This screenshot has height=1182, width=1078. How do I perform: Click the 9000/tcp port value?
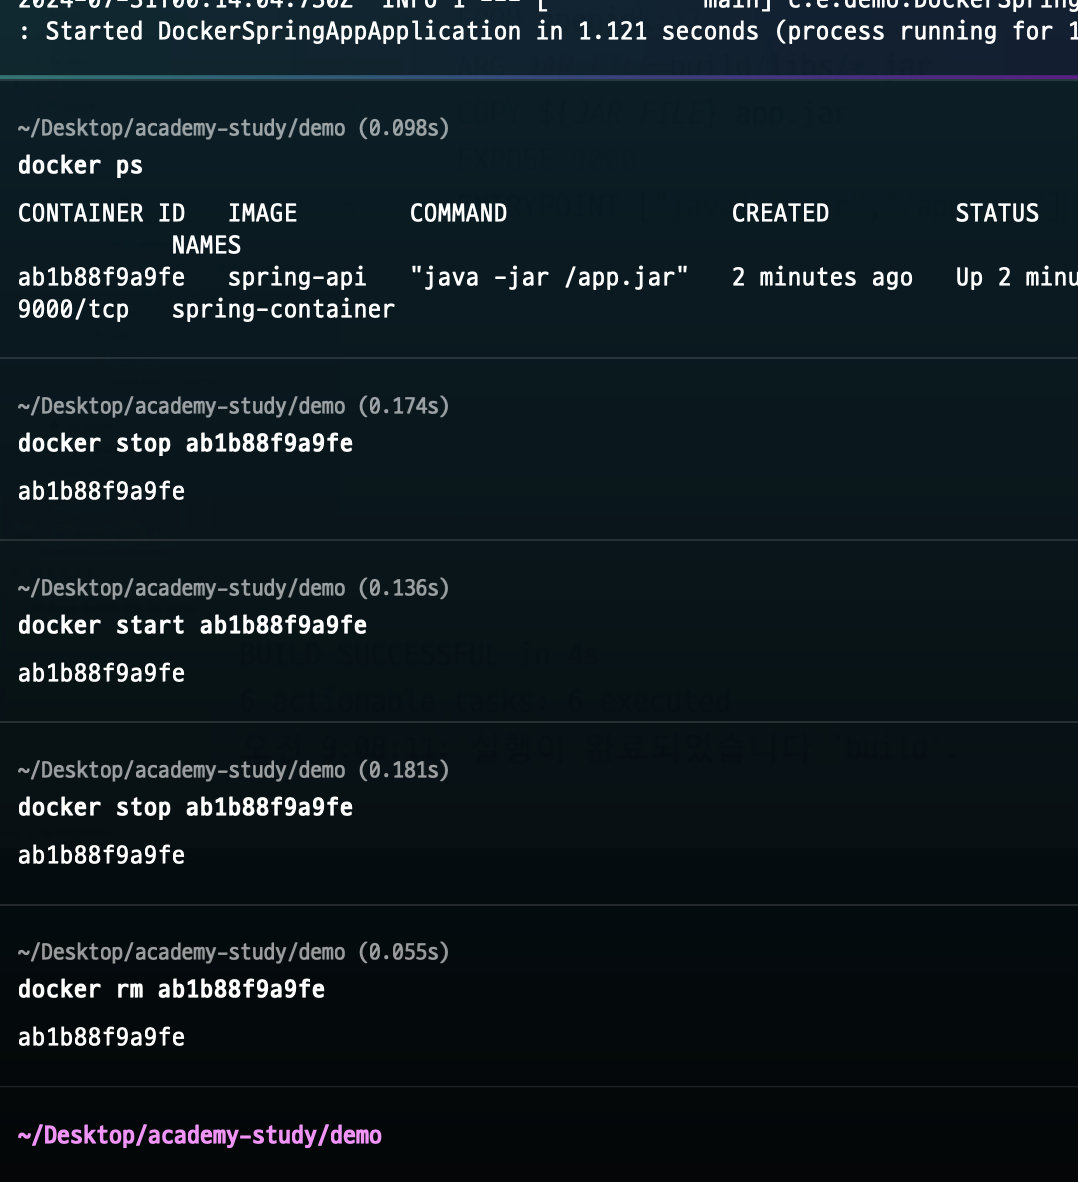pos(73,310)
